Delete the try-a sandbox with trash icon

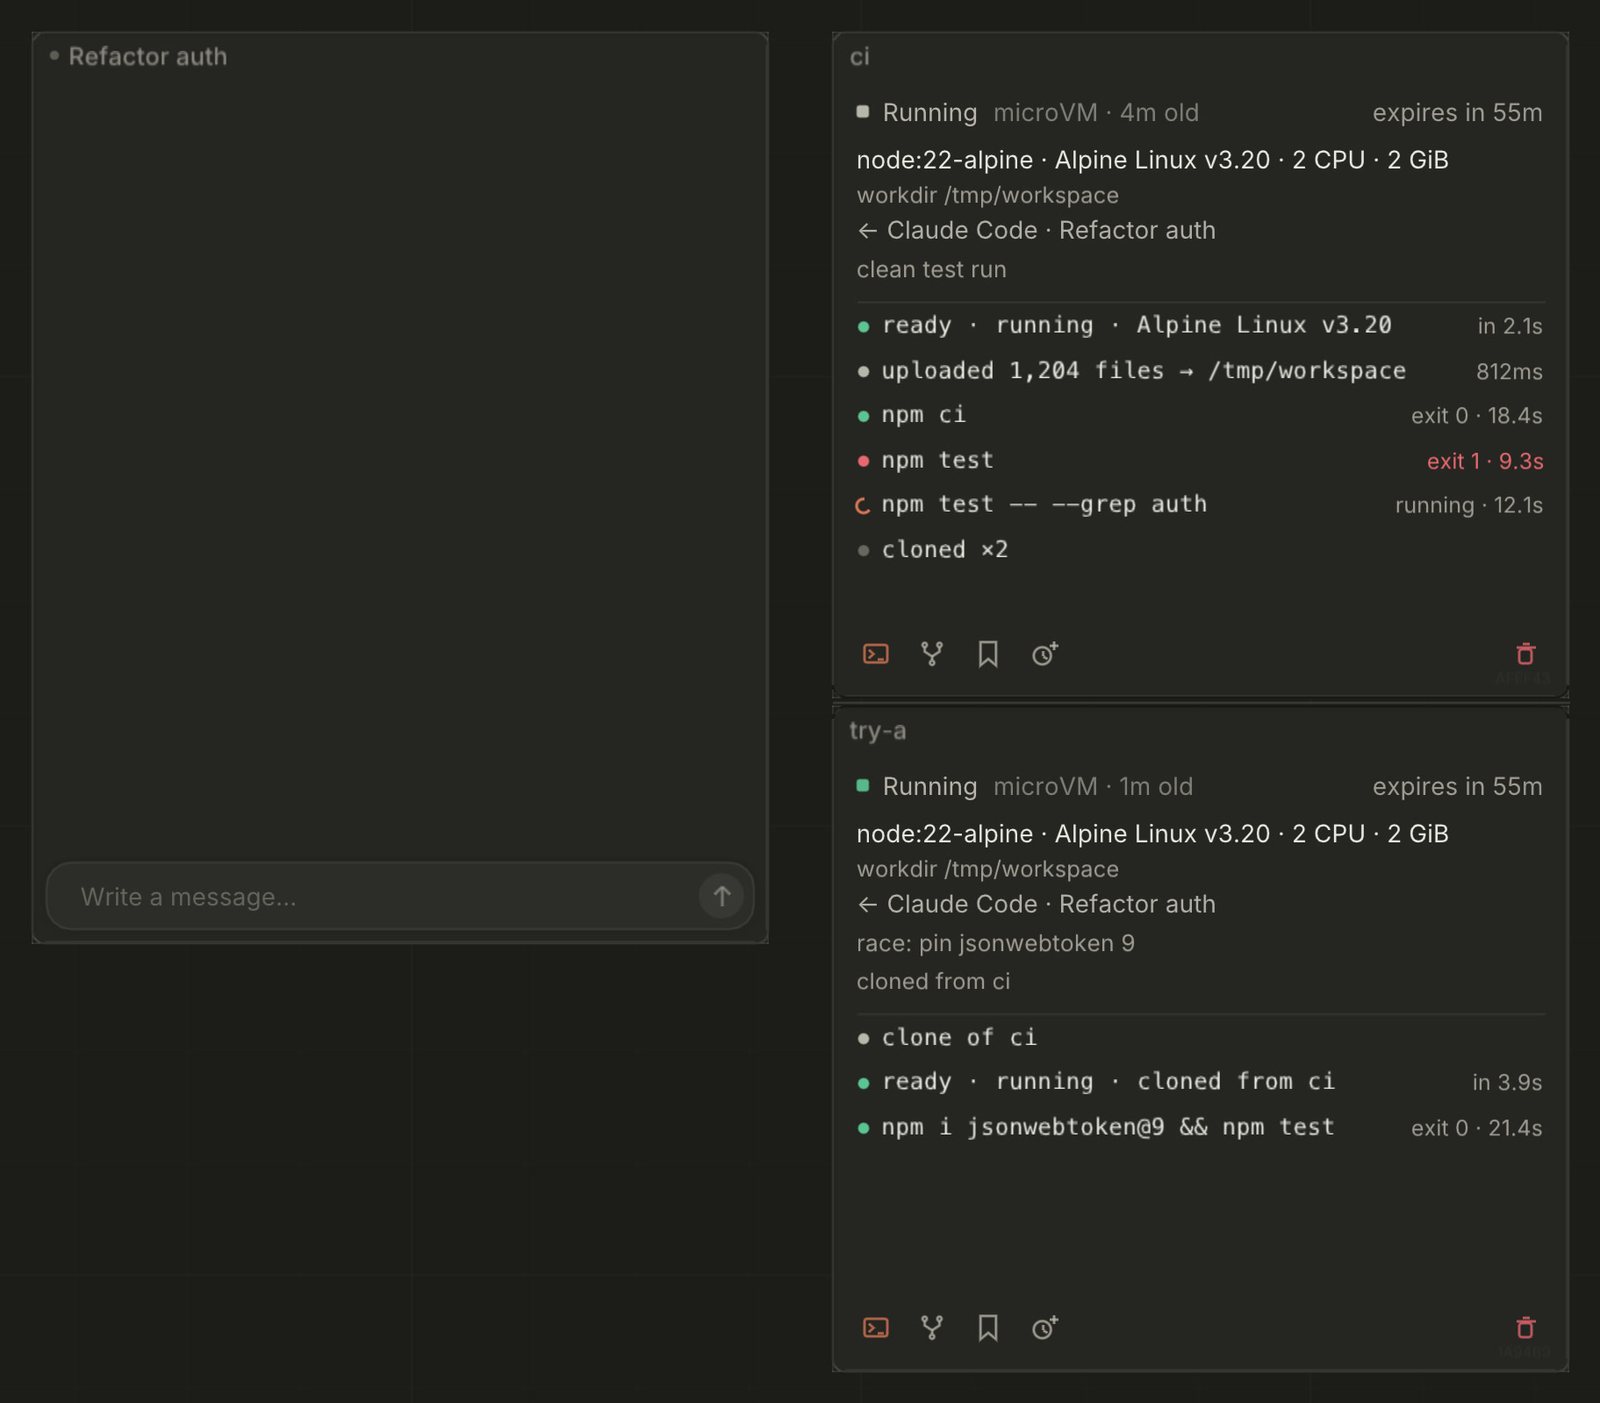tap(1525, 1328)
